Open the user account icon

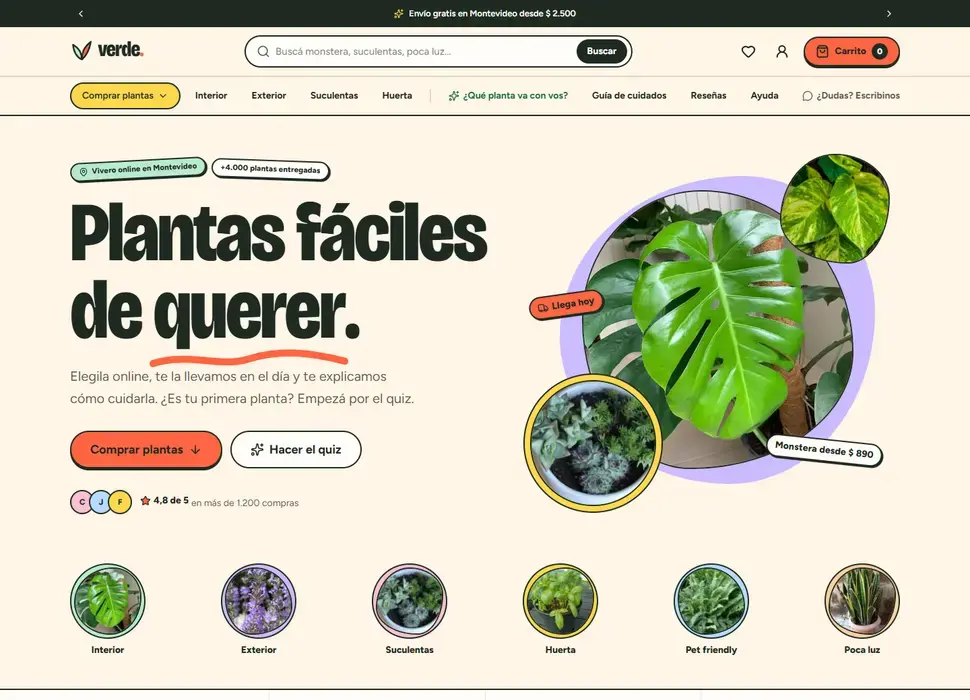[782, 51]
